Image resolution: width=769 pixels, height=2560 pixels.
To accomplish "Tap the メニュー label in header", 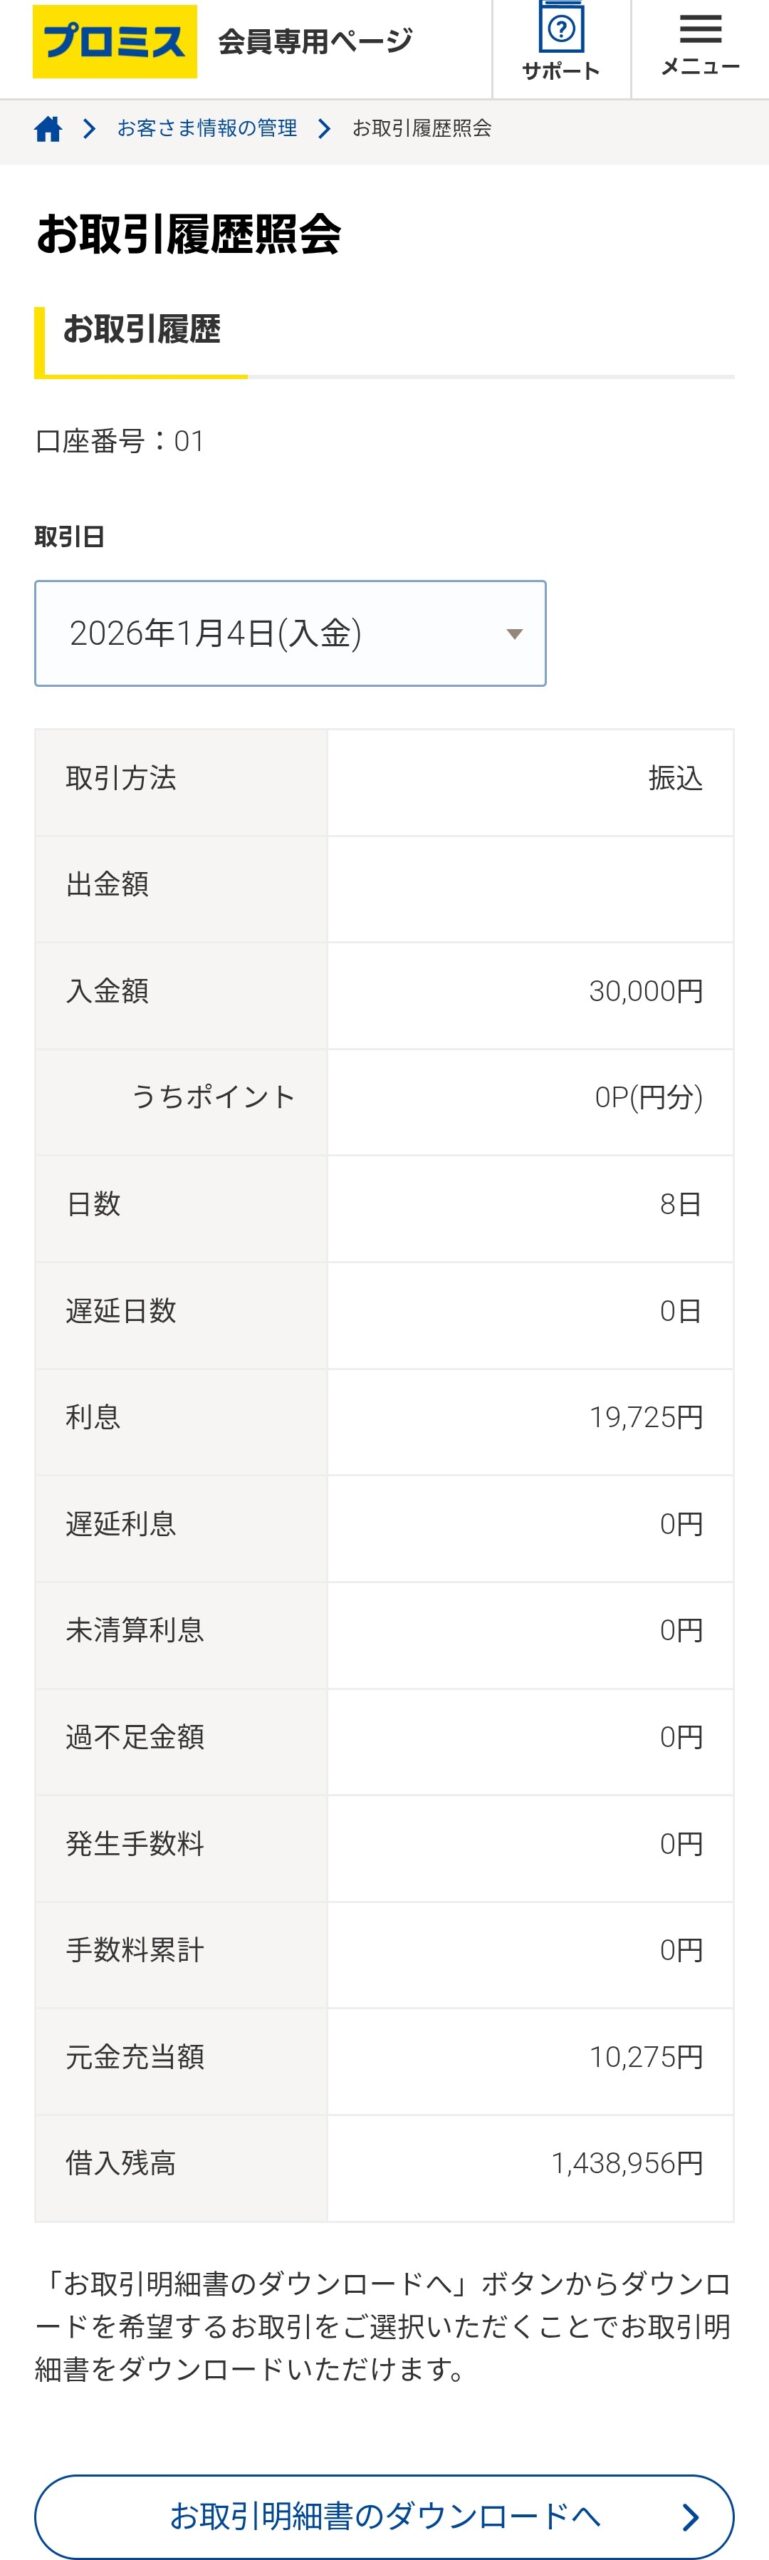I will click(x=700, y=67).
